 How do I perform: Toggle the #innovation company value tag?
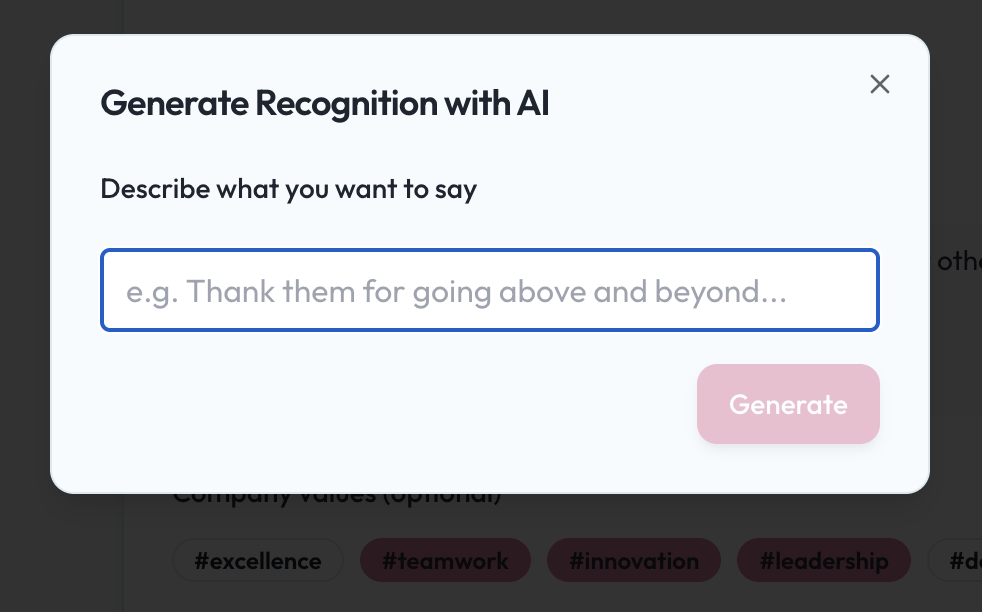633,561
